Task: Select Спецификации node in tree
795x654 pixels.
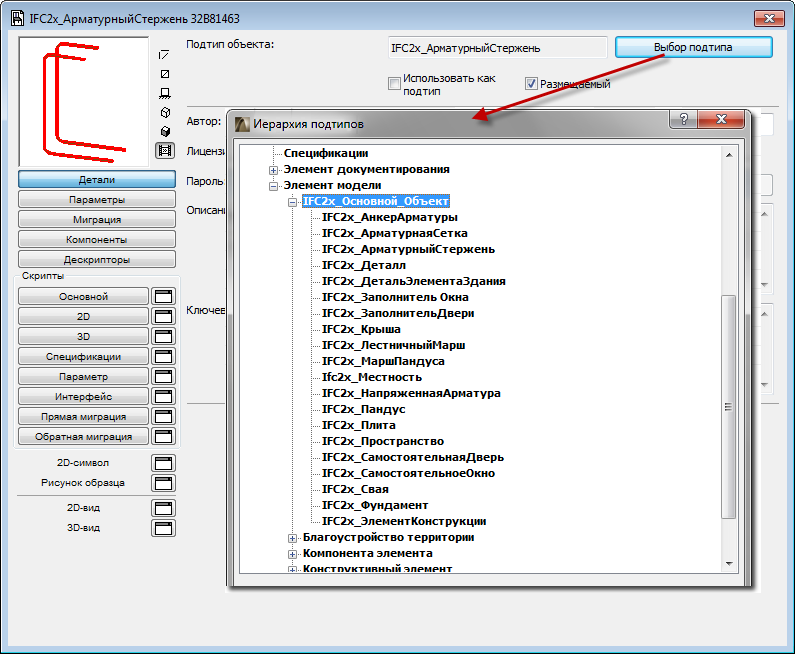Action: pyautogui.click(x=326, y=153)
